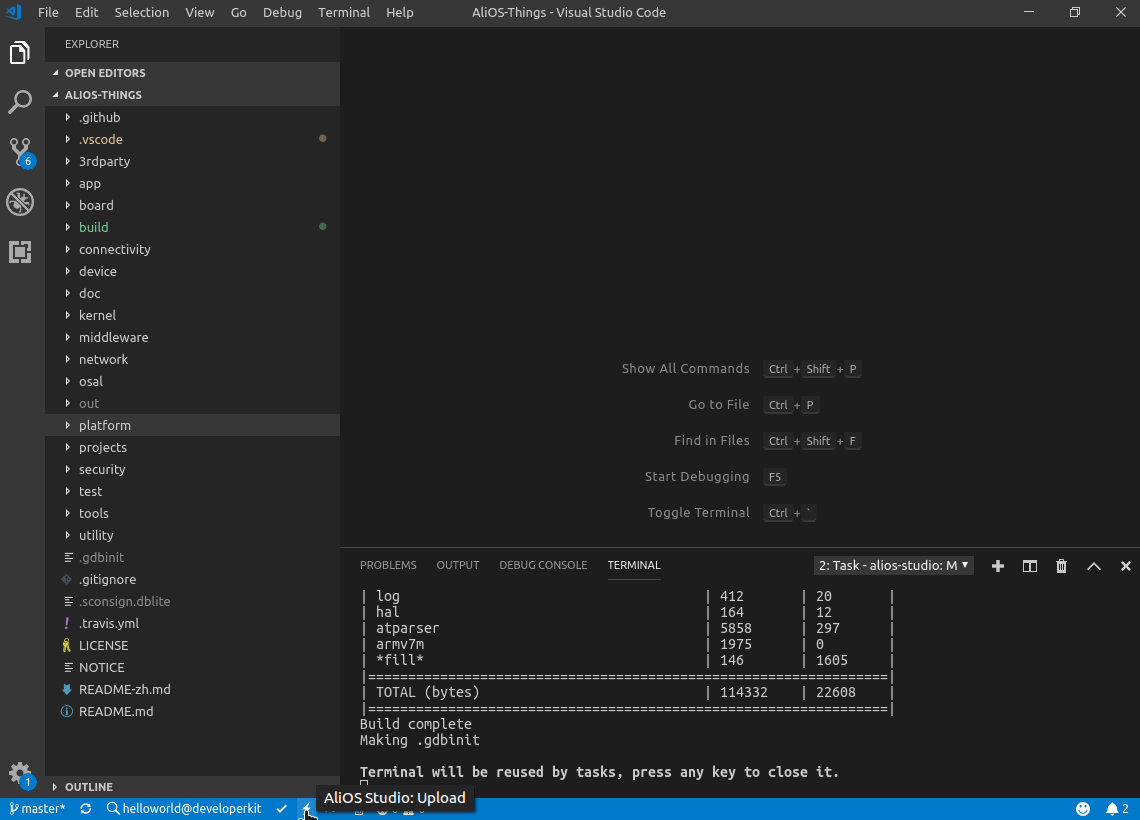The image size is (1140, 820).
Task: Open the Manage gear icon
Action: point(20,773)
